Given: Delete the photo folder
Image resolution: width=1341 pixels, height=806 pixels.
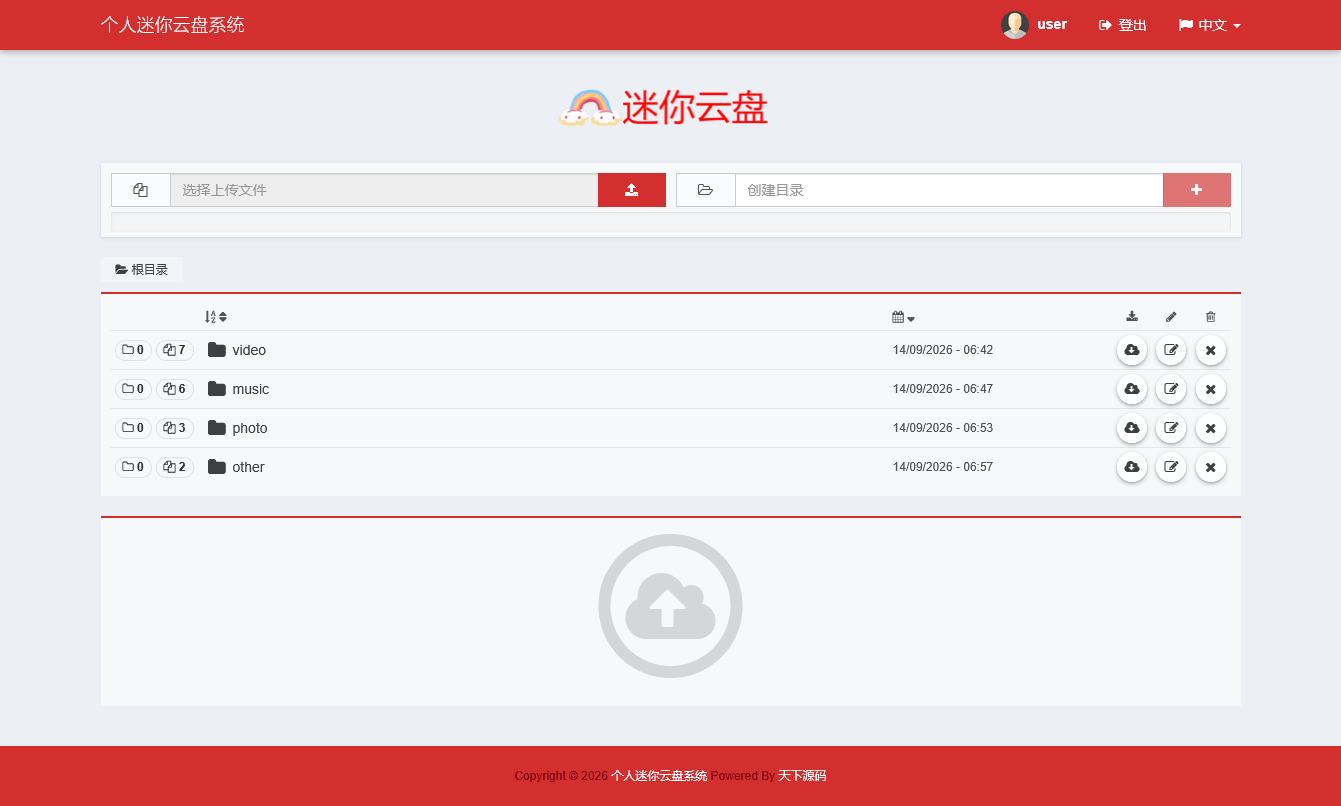Looking at the screenshot, I should pyautogui.click(x=1210, y=428).
